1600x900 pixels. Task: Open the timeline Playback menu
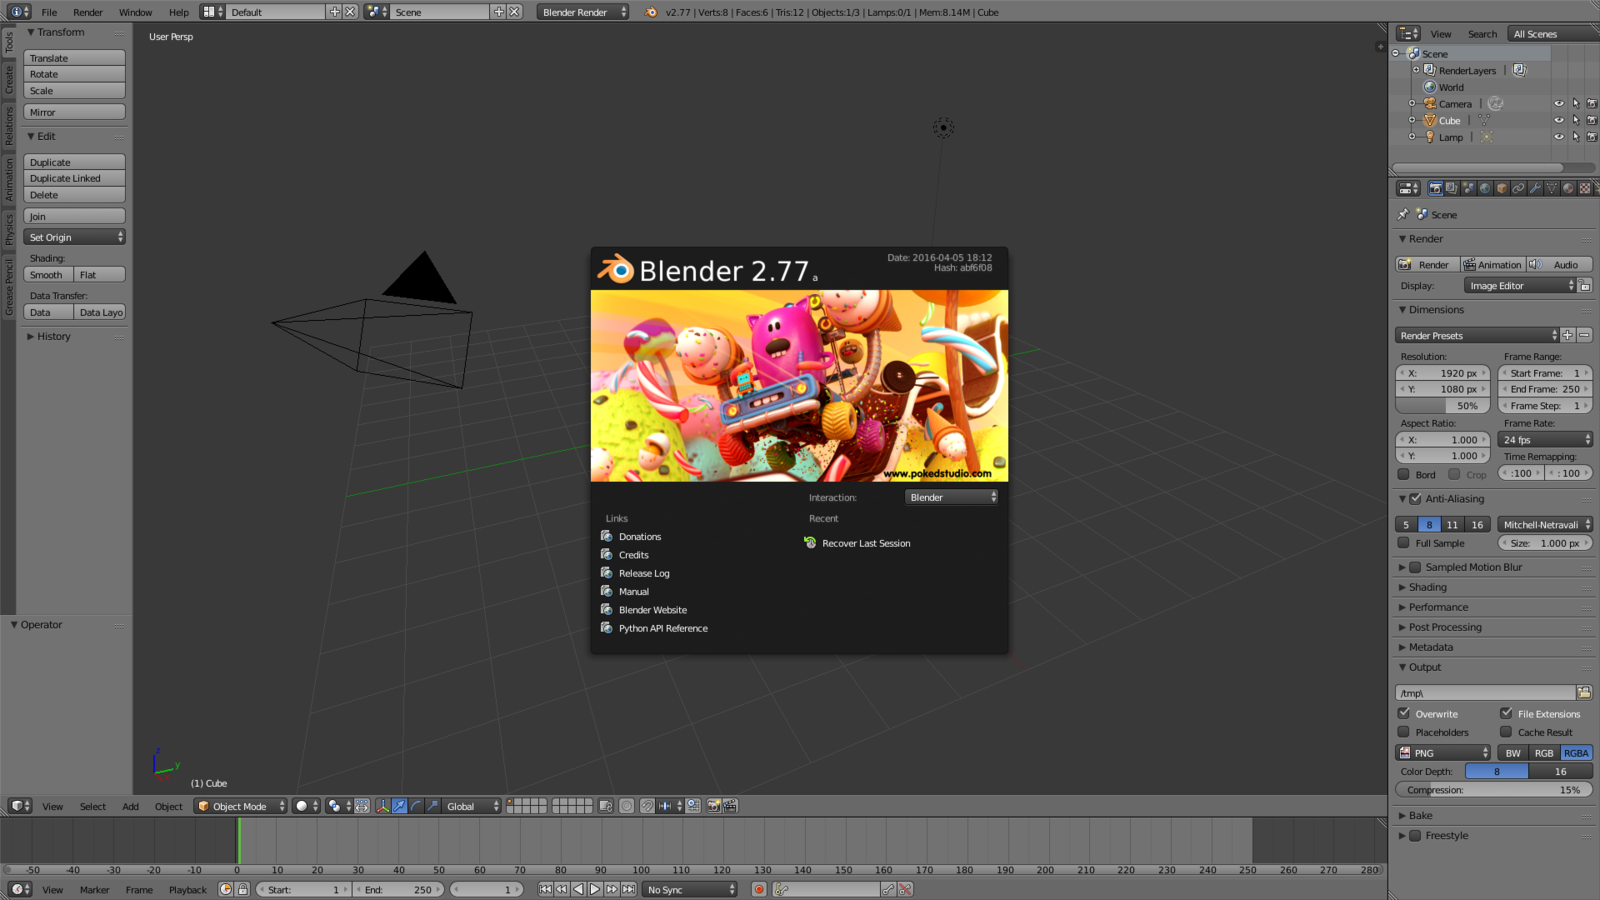click(x=187, y=889)
